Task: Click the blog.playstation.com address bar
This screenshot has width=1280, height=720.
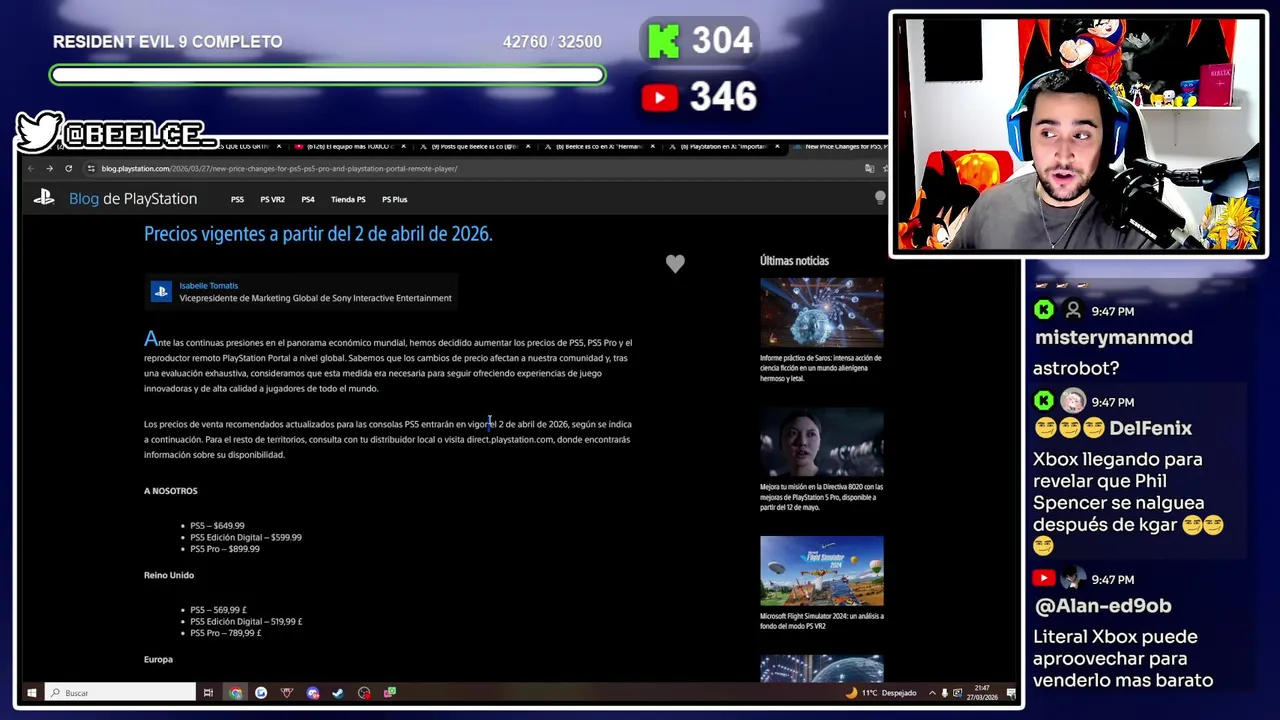Action: [470, 168]
